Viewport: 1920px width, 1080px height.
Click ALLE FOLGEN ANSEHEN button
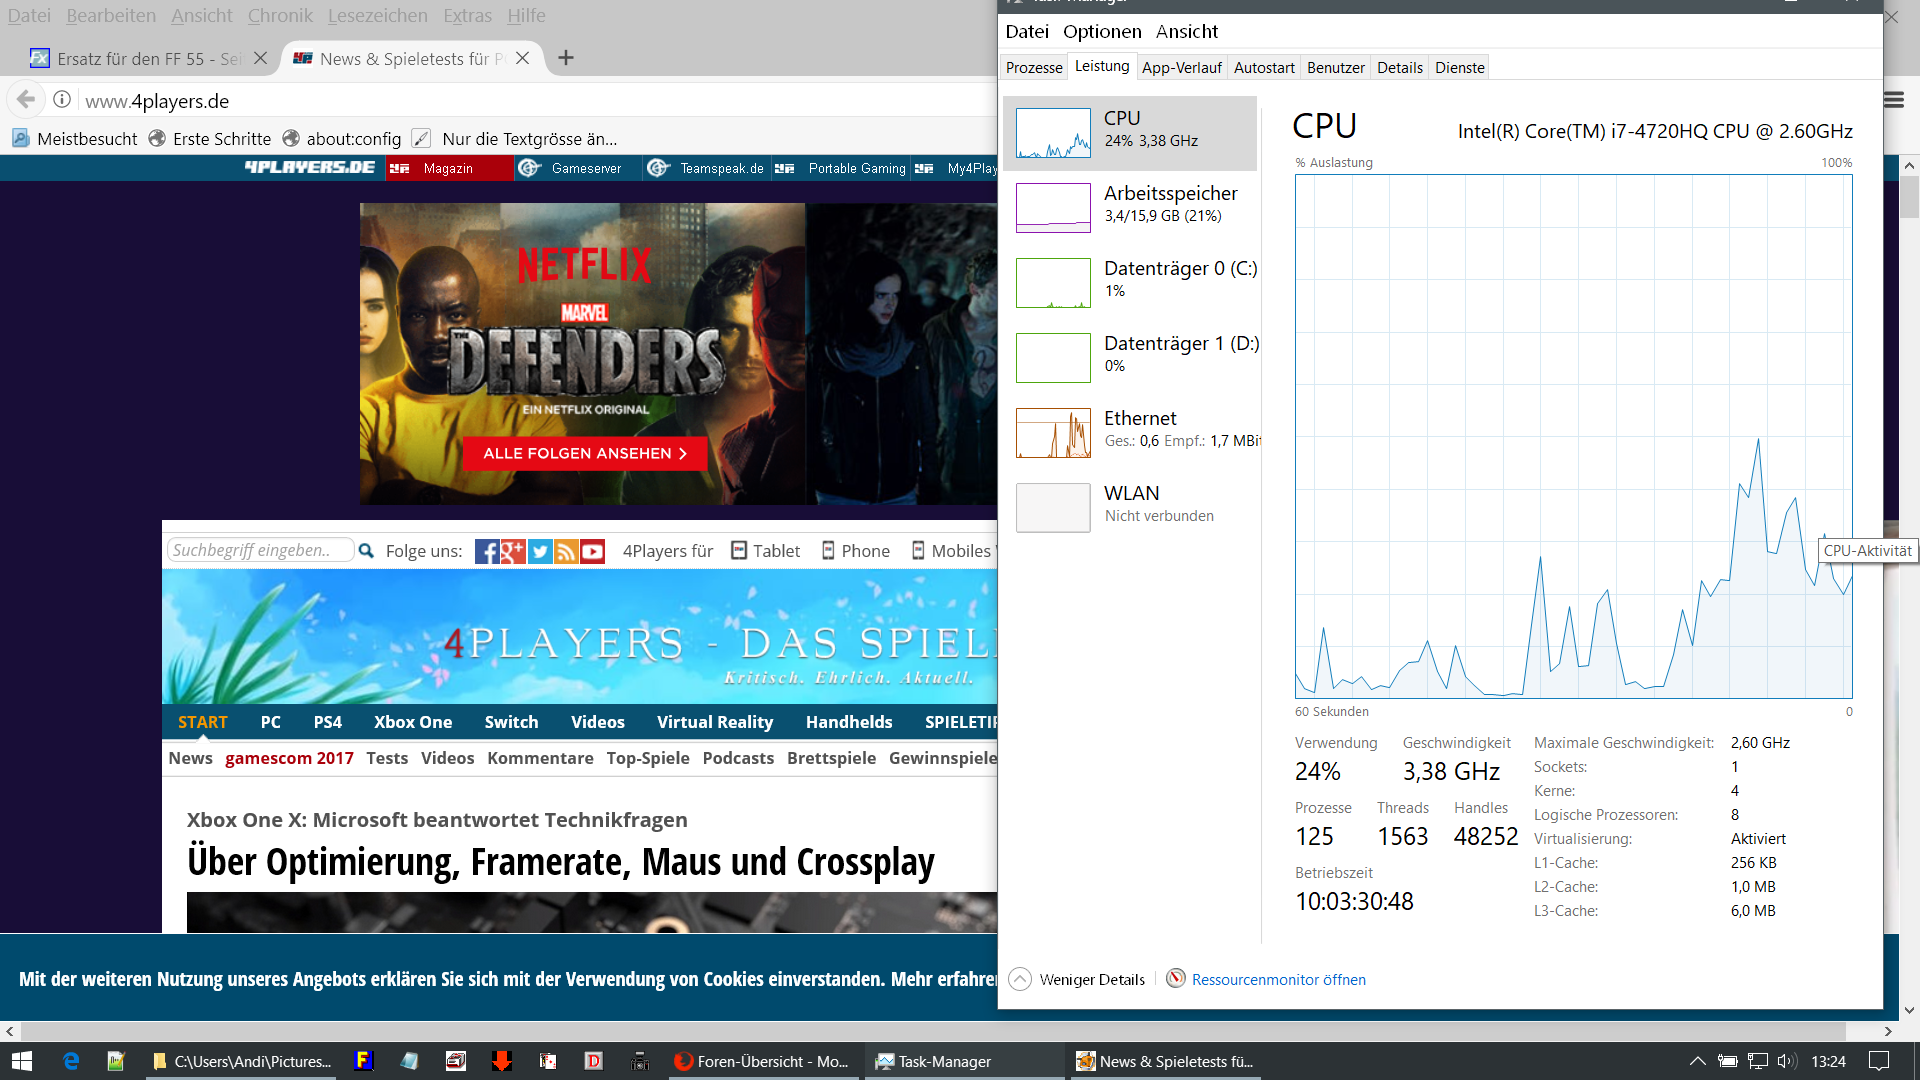point(585,454)
